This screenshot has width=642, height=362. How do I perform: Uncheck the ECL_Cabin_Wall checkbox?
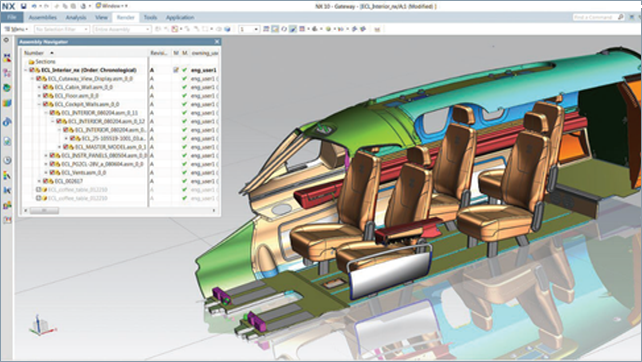pos(45,87)
